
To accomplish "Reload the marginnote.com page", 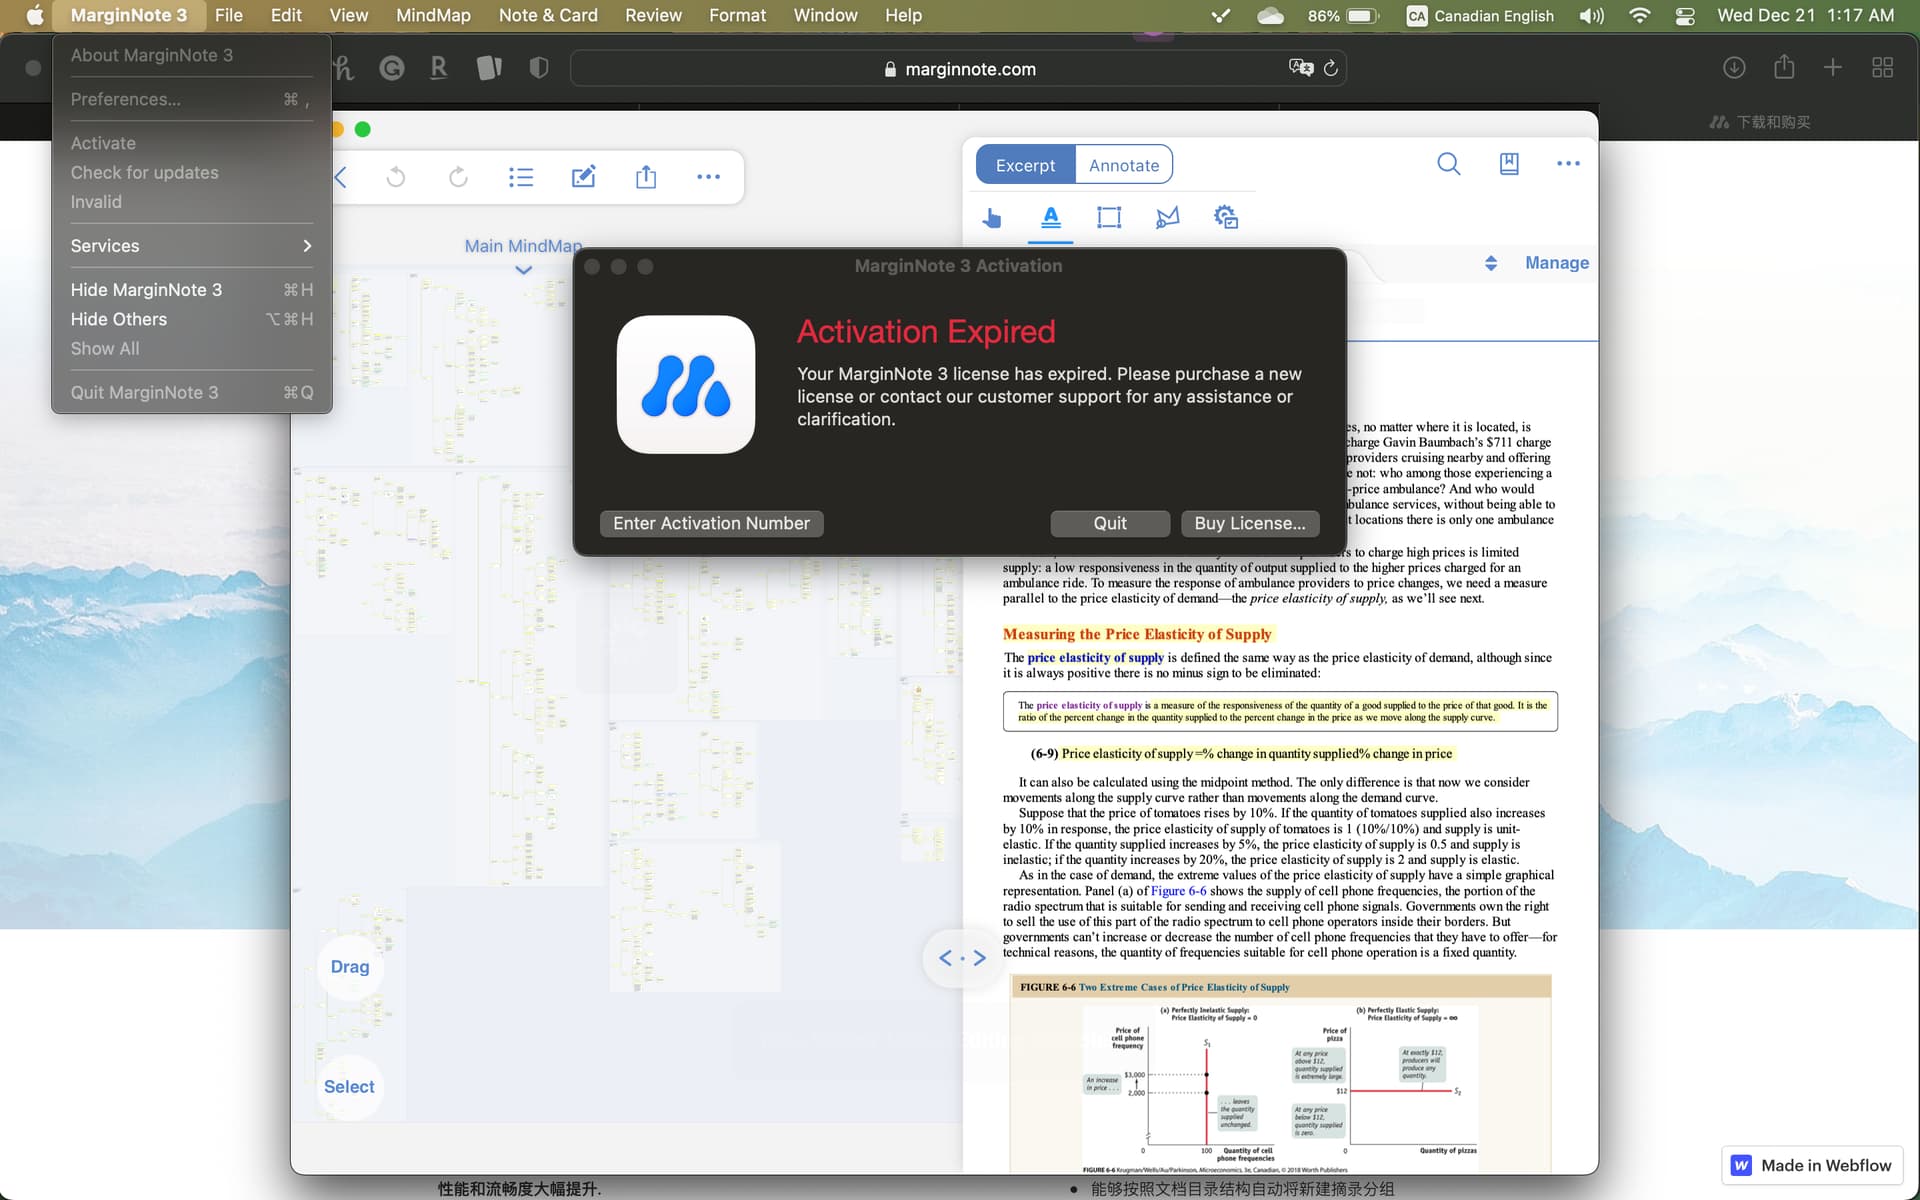I will click(1331, 68).
